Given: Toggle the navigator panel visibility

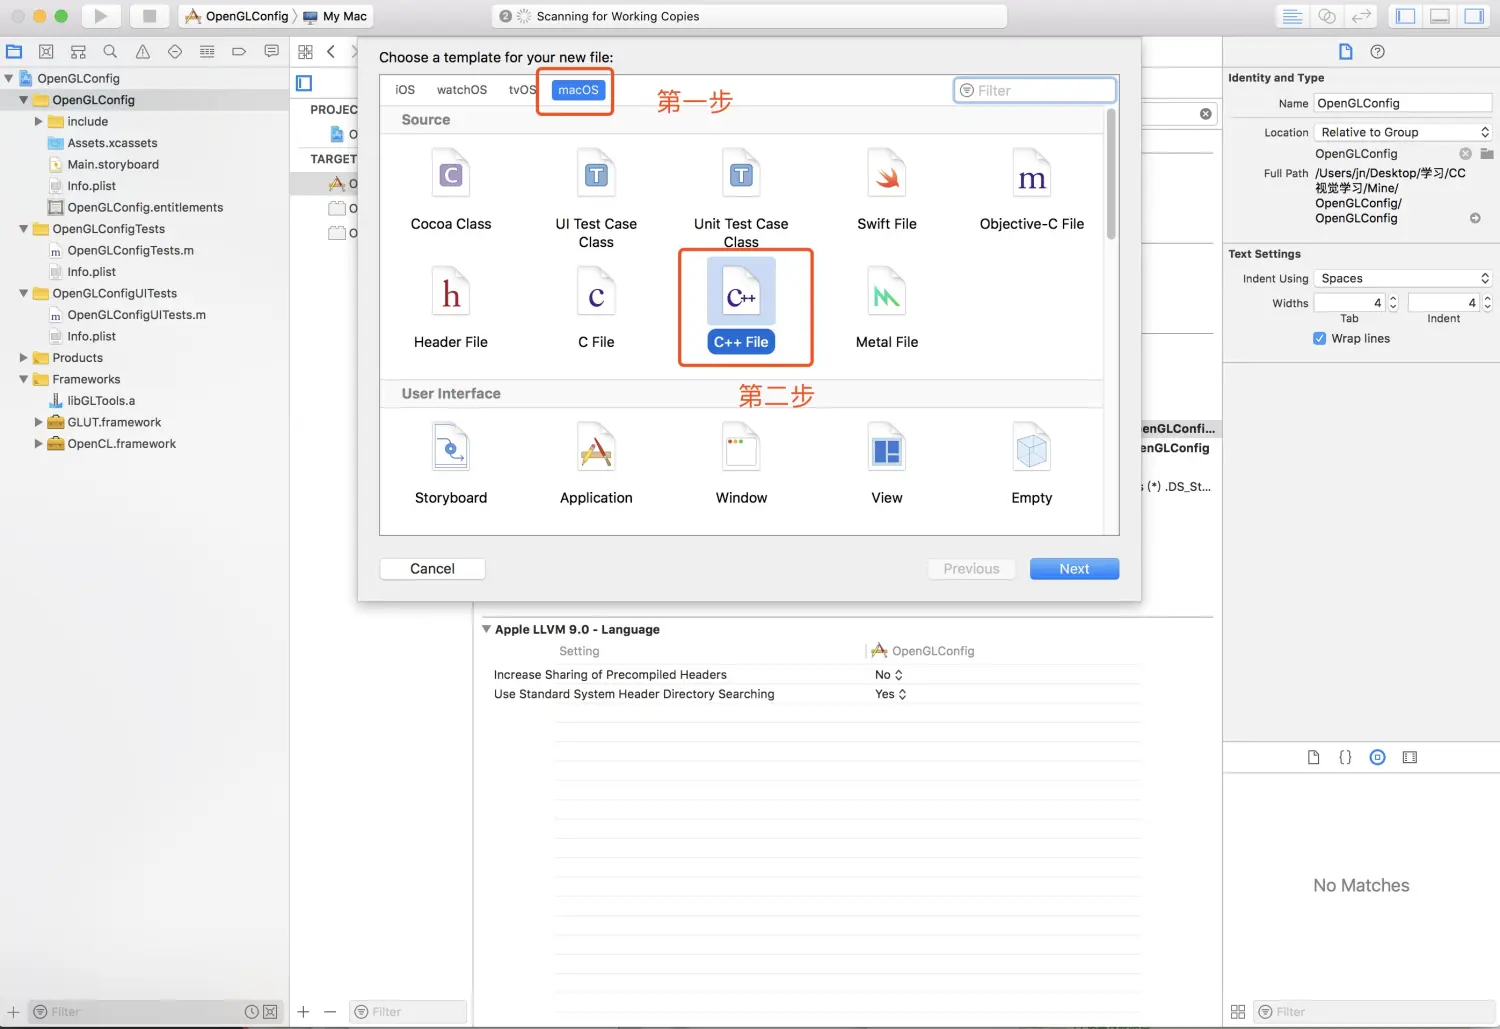Looking at the screenshot, I should (x=1405, y=16).
